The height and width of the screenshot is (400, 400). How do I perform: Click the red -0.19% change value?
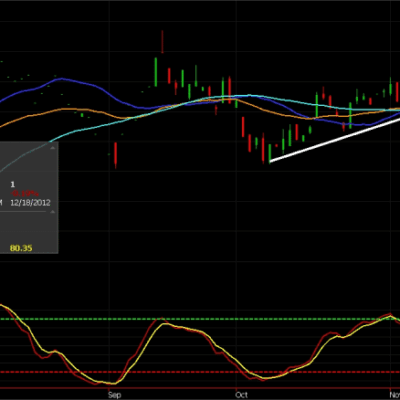[x=25, y=194]
